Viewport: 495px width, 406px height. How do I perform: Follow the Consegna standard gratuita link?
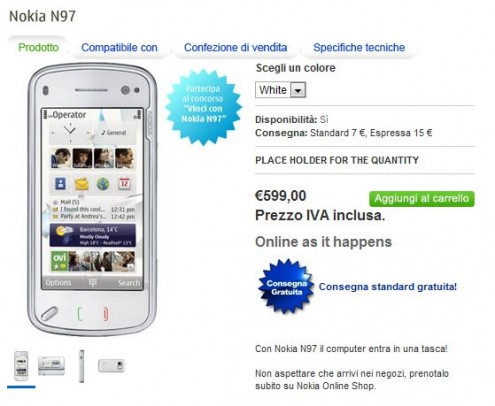pos(388,287)
